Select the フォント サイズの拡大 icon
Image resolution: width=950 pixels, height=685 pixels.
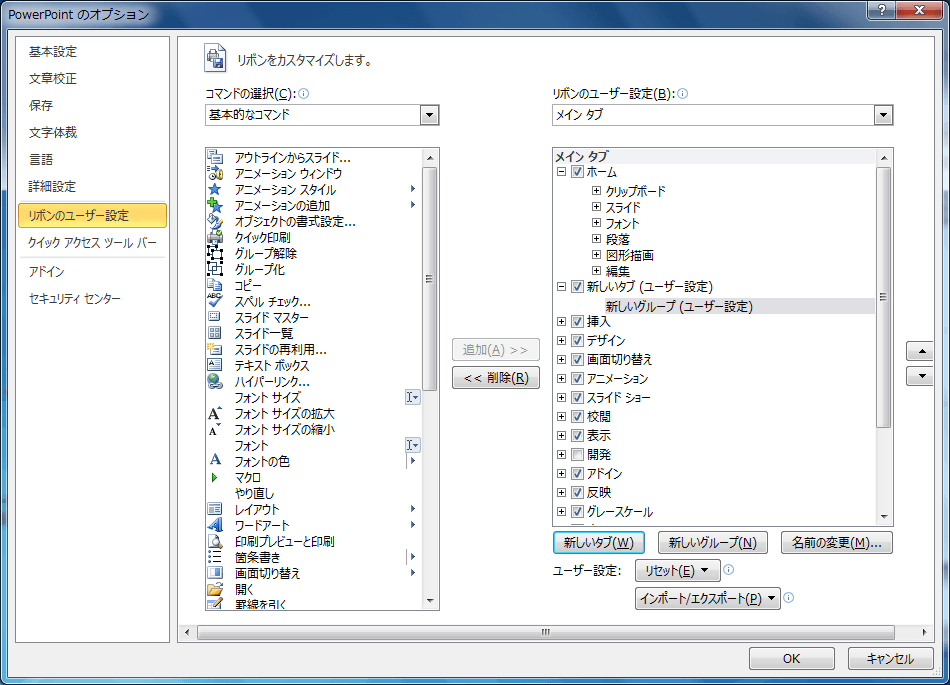coord(215,414)
